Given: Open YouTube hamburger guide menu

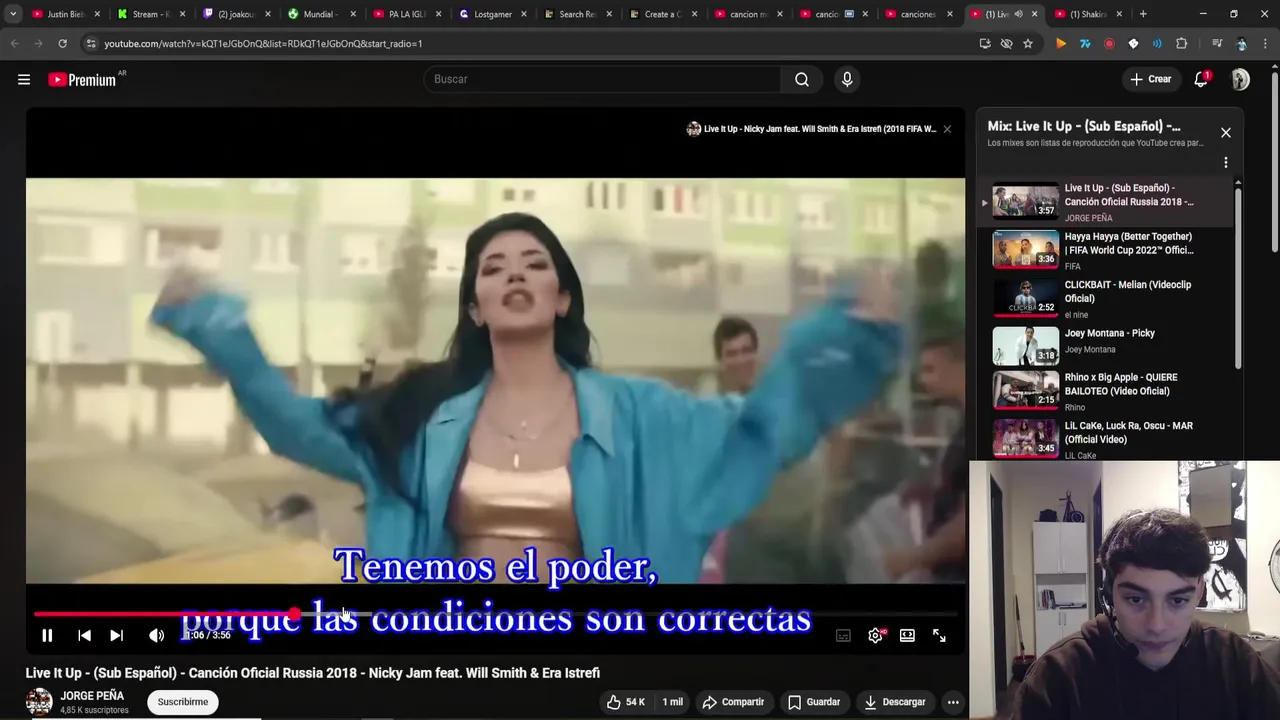Looking at the screenshot, I should coord(24,79).
